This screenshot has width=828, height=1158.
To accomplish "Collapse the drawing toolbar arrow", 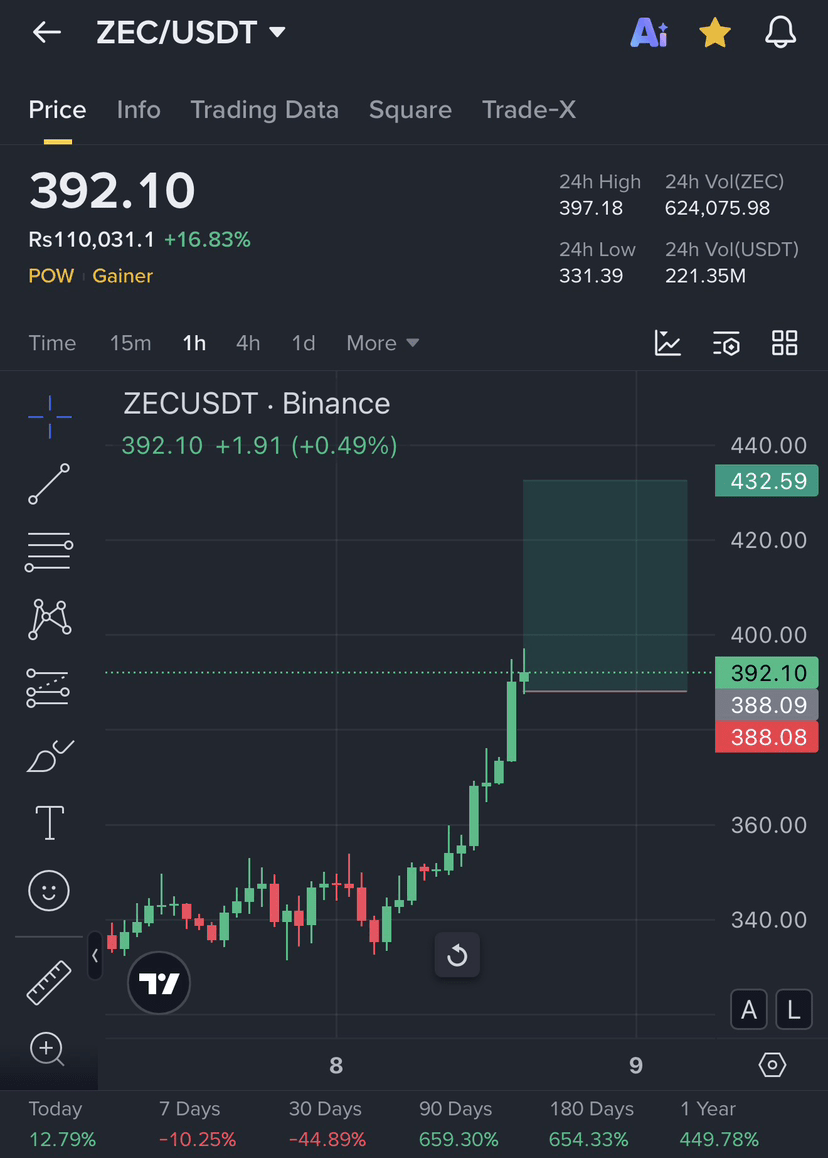I will [x=95, y=956].
